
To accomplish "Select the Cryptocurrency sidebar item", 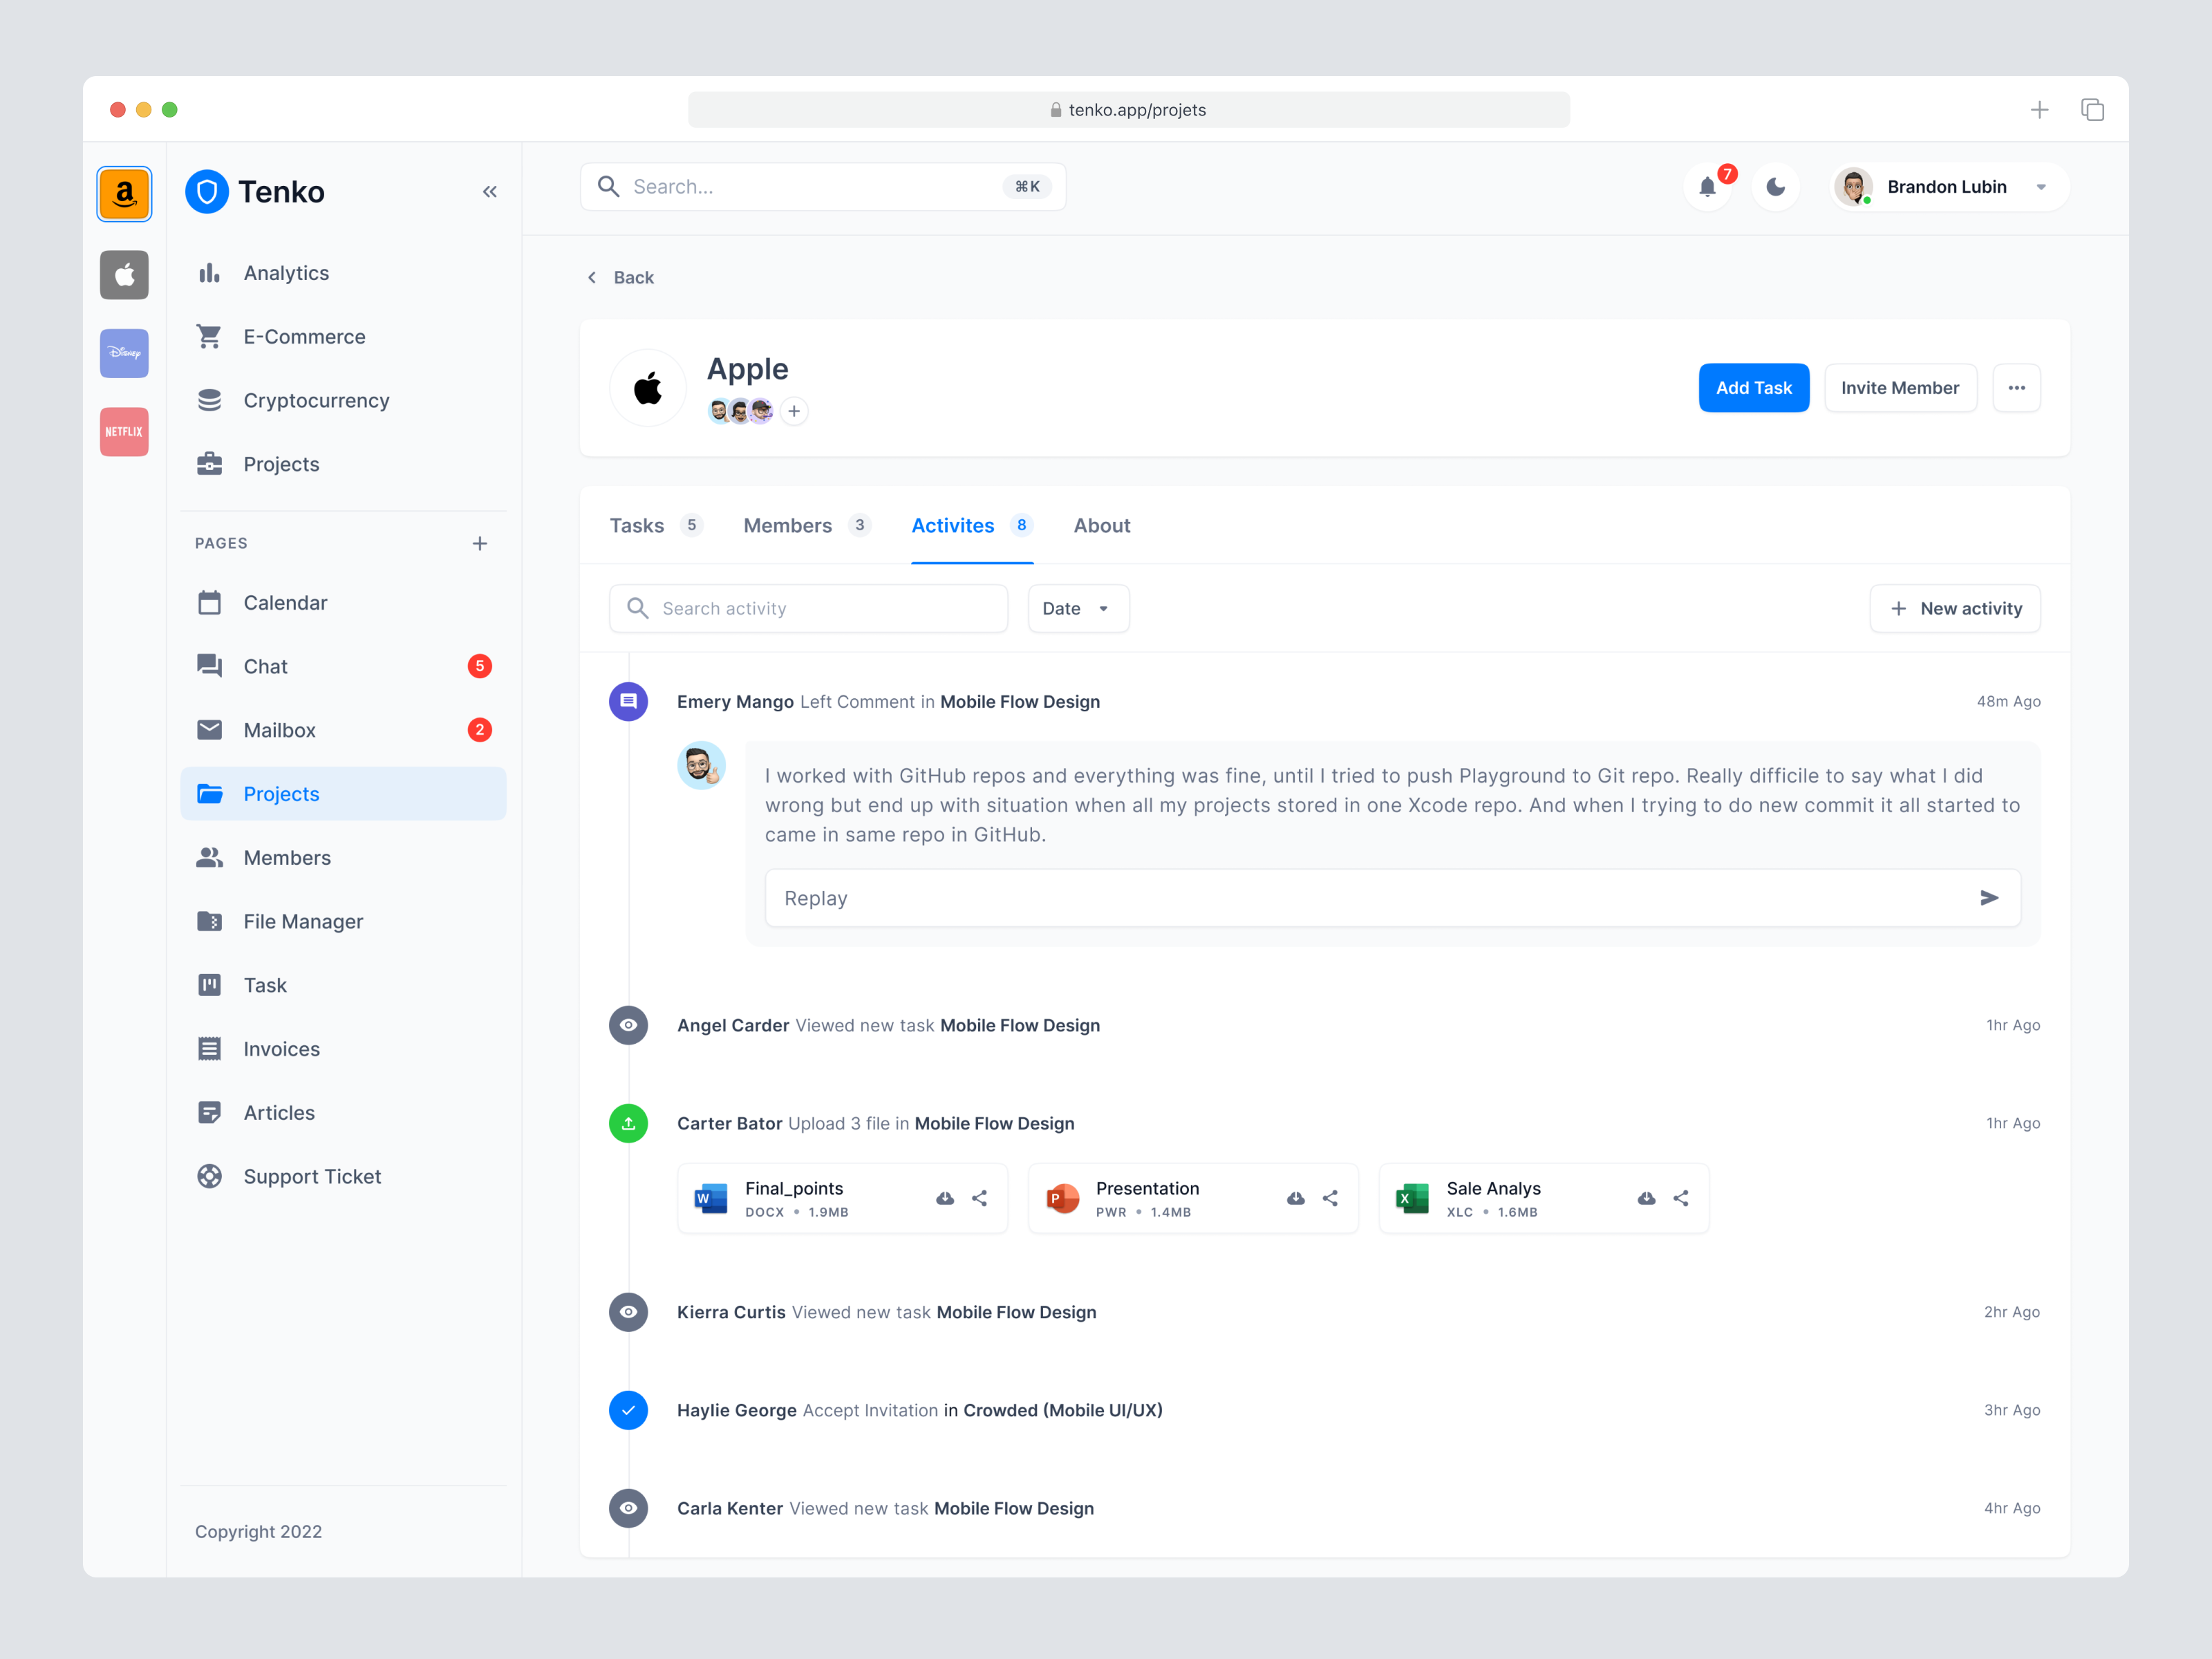I will pyautogui.click(x=316, y=400).
